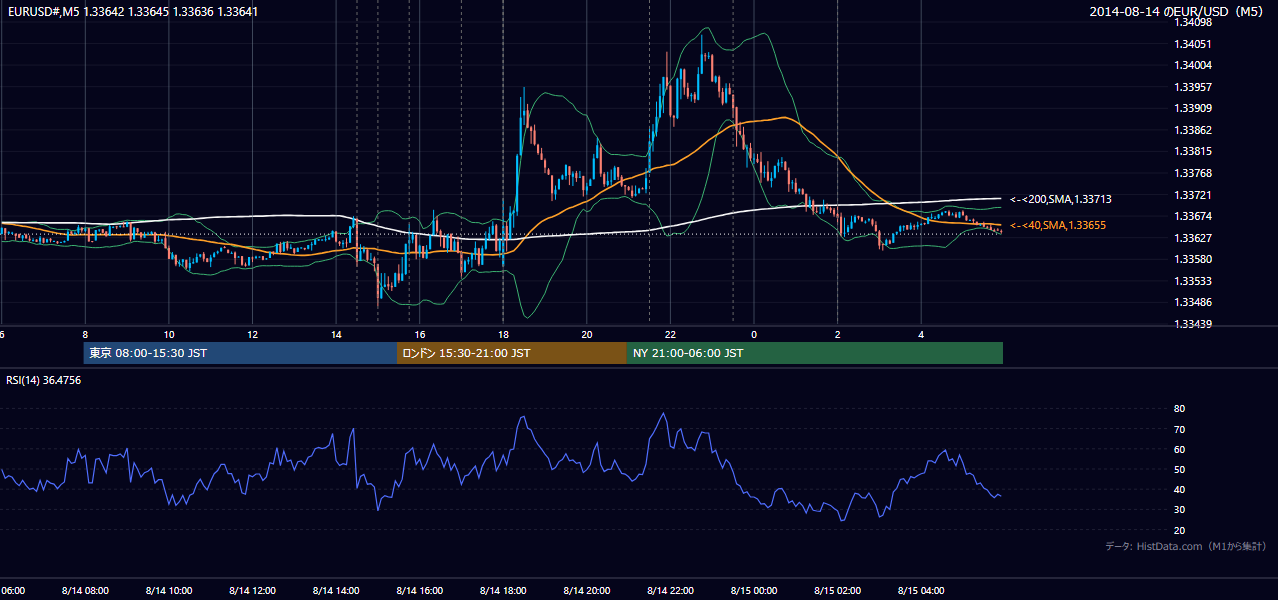Click the 8/14 10:00 bottom date label

click(x=169, y=590)
